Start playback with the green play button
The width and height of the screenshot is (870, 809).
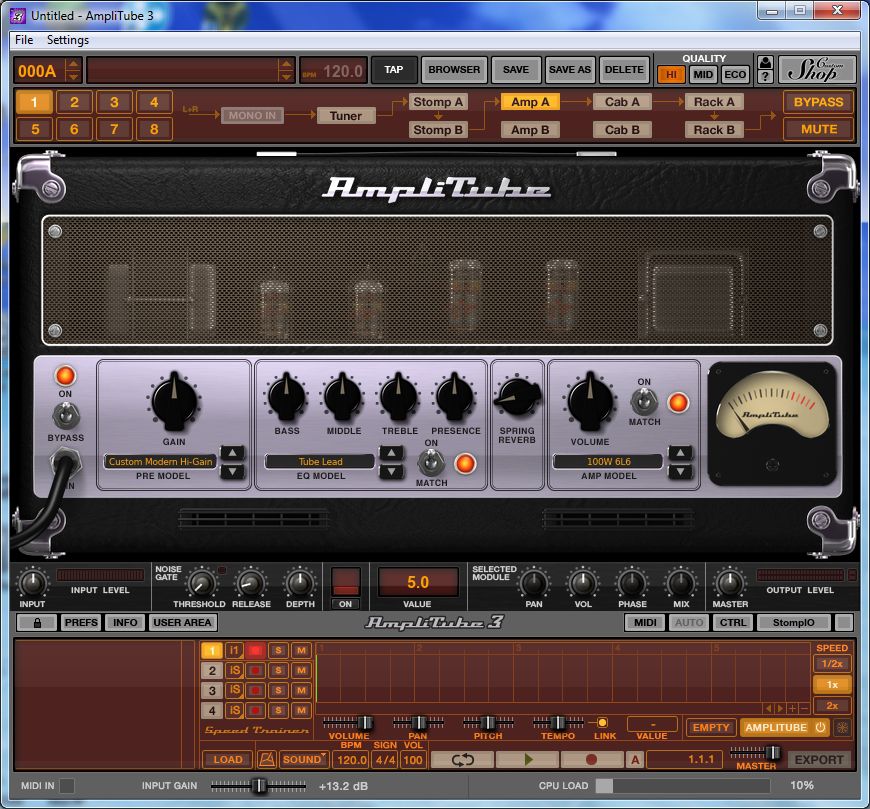[x=527, y=759]
